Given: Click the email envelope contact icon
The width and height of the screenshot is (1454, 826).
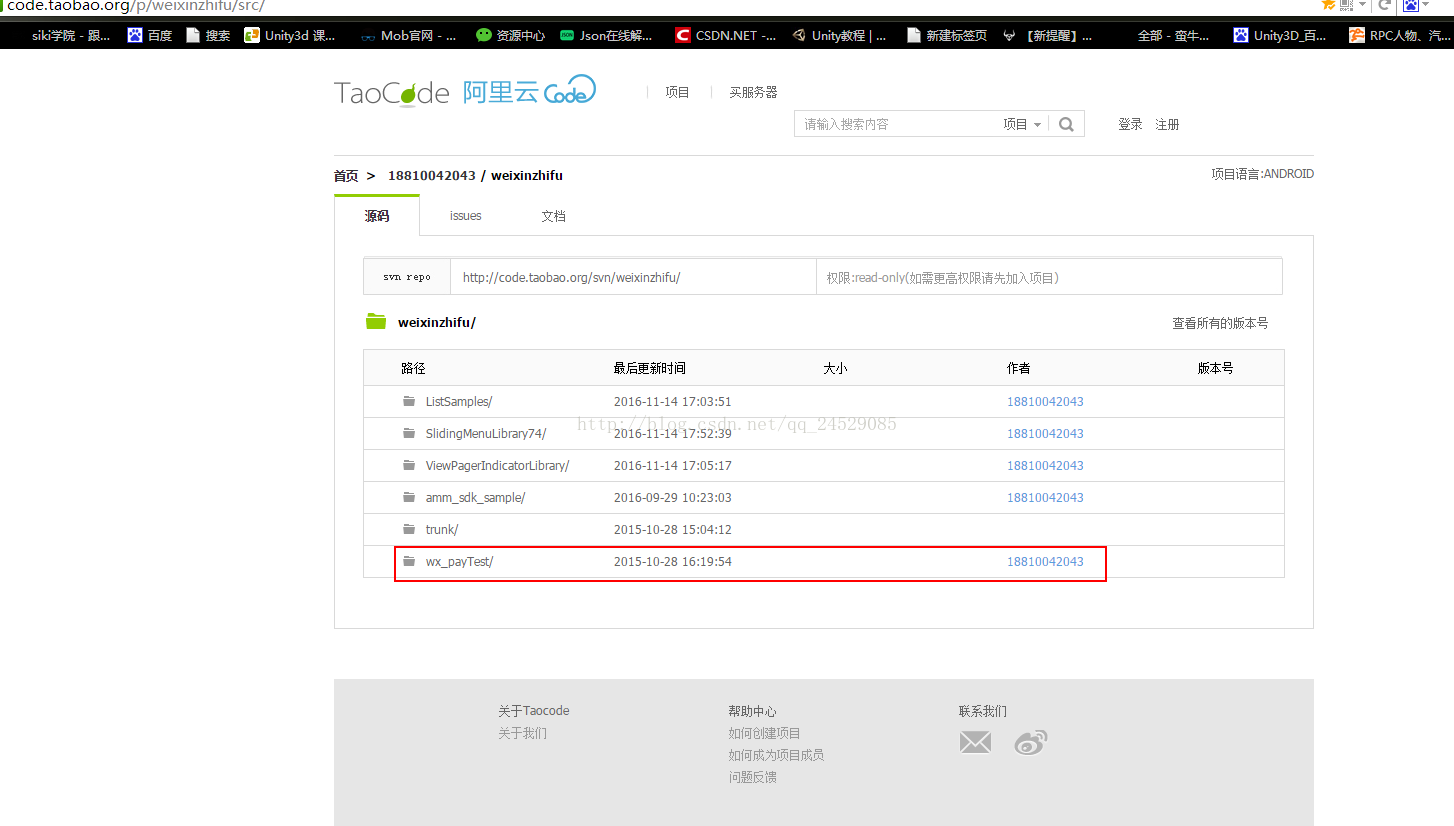Looking at the screenshot, I should pos(975,742).
